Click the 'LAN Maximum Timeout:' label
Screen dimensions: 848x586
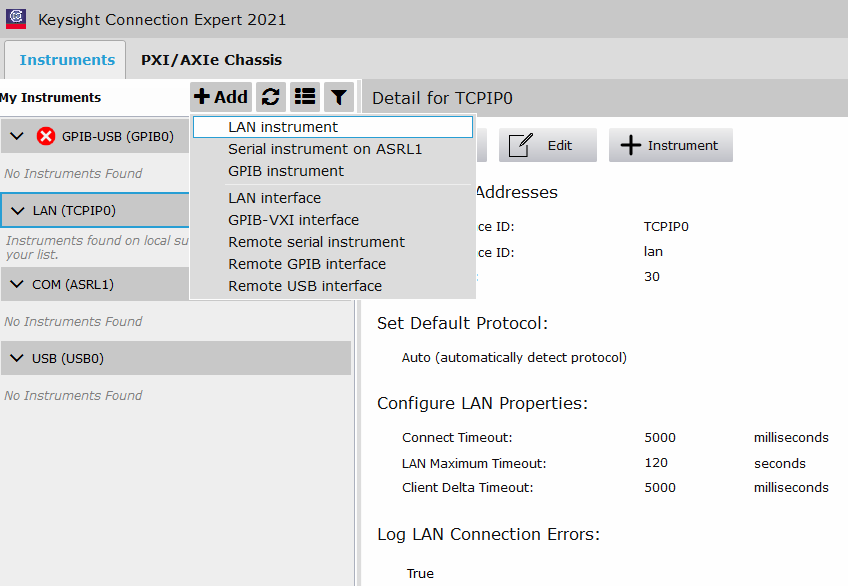[x=474, y=463]
